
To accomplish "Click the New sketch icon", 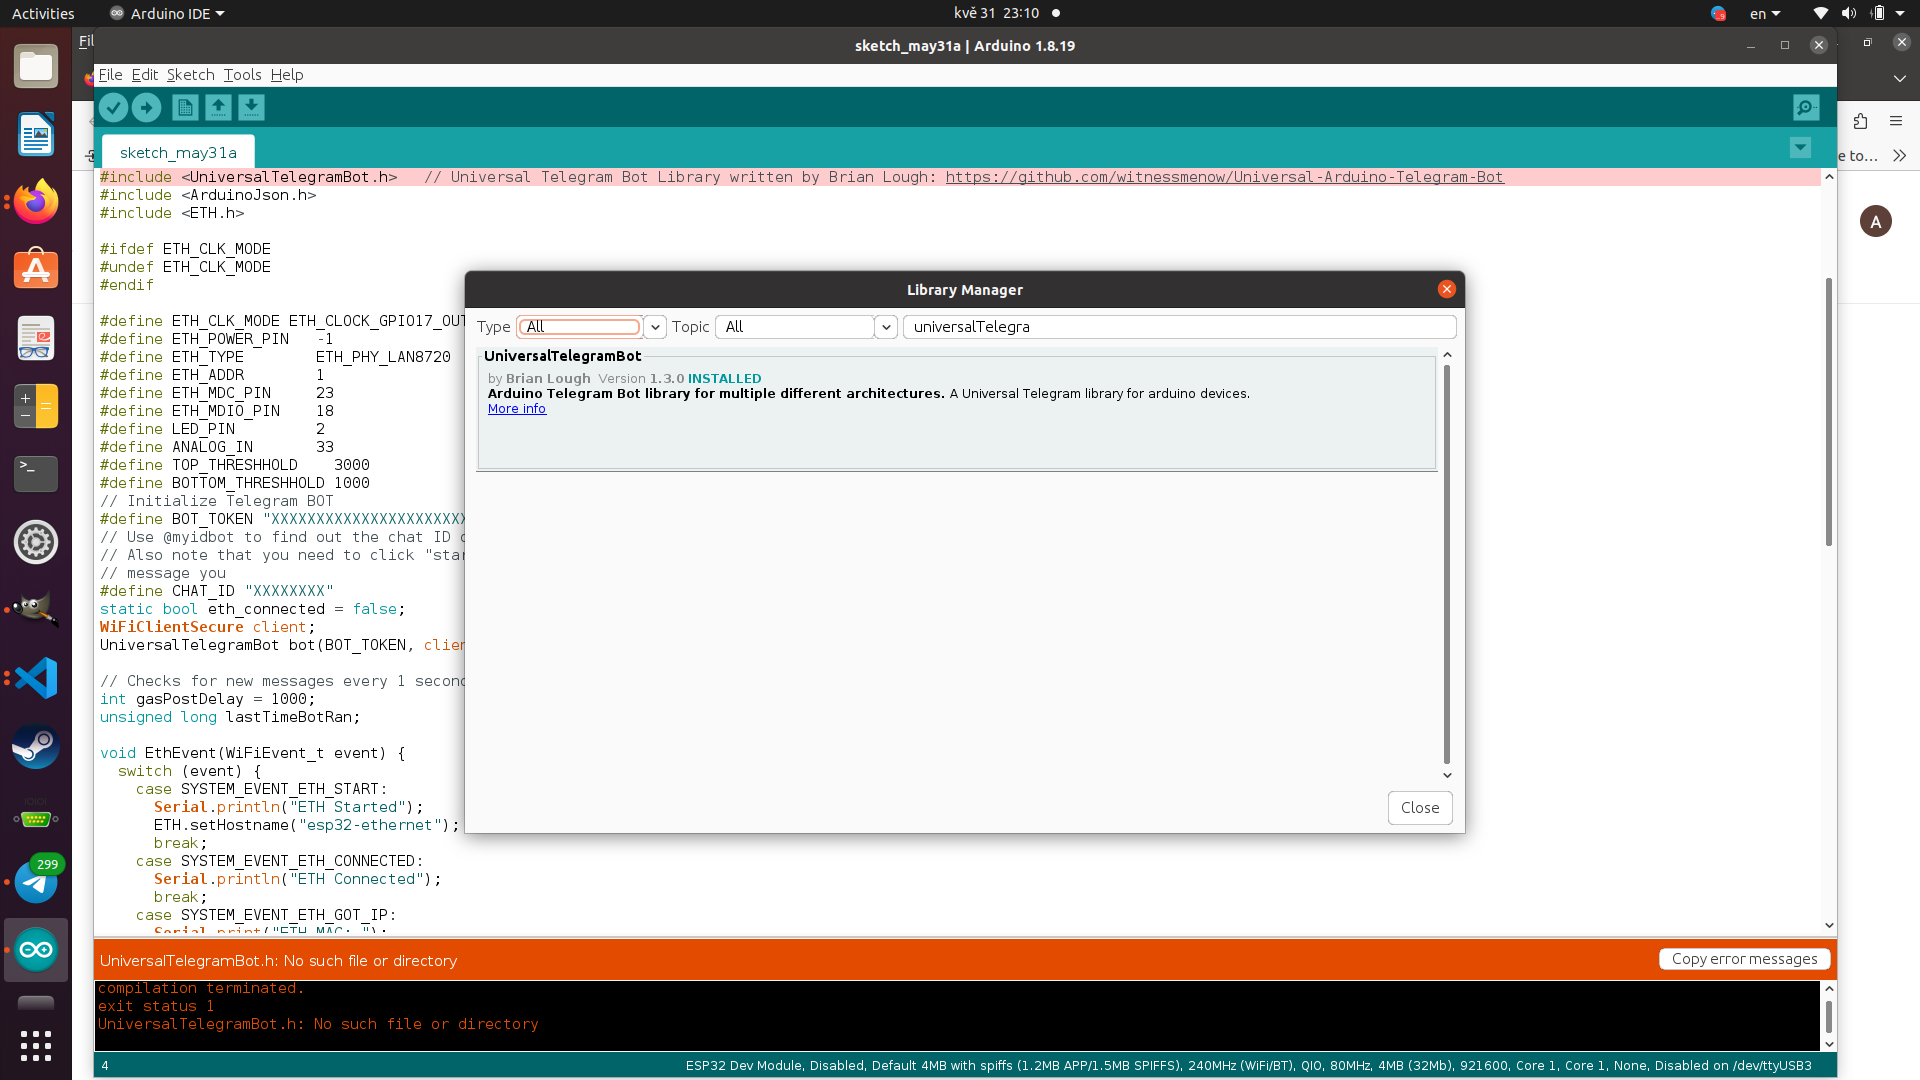I will coord(185,108).
